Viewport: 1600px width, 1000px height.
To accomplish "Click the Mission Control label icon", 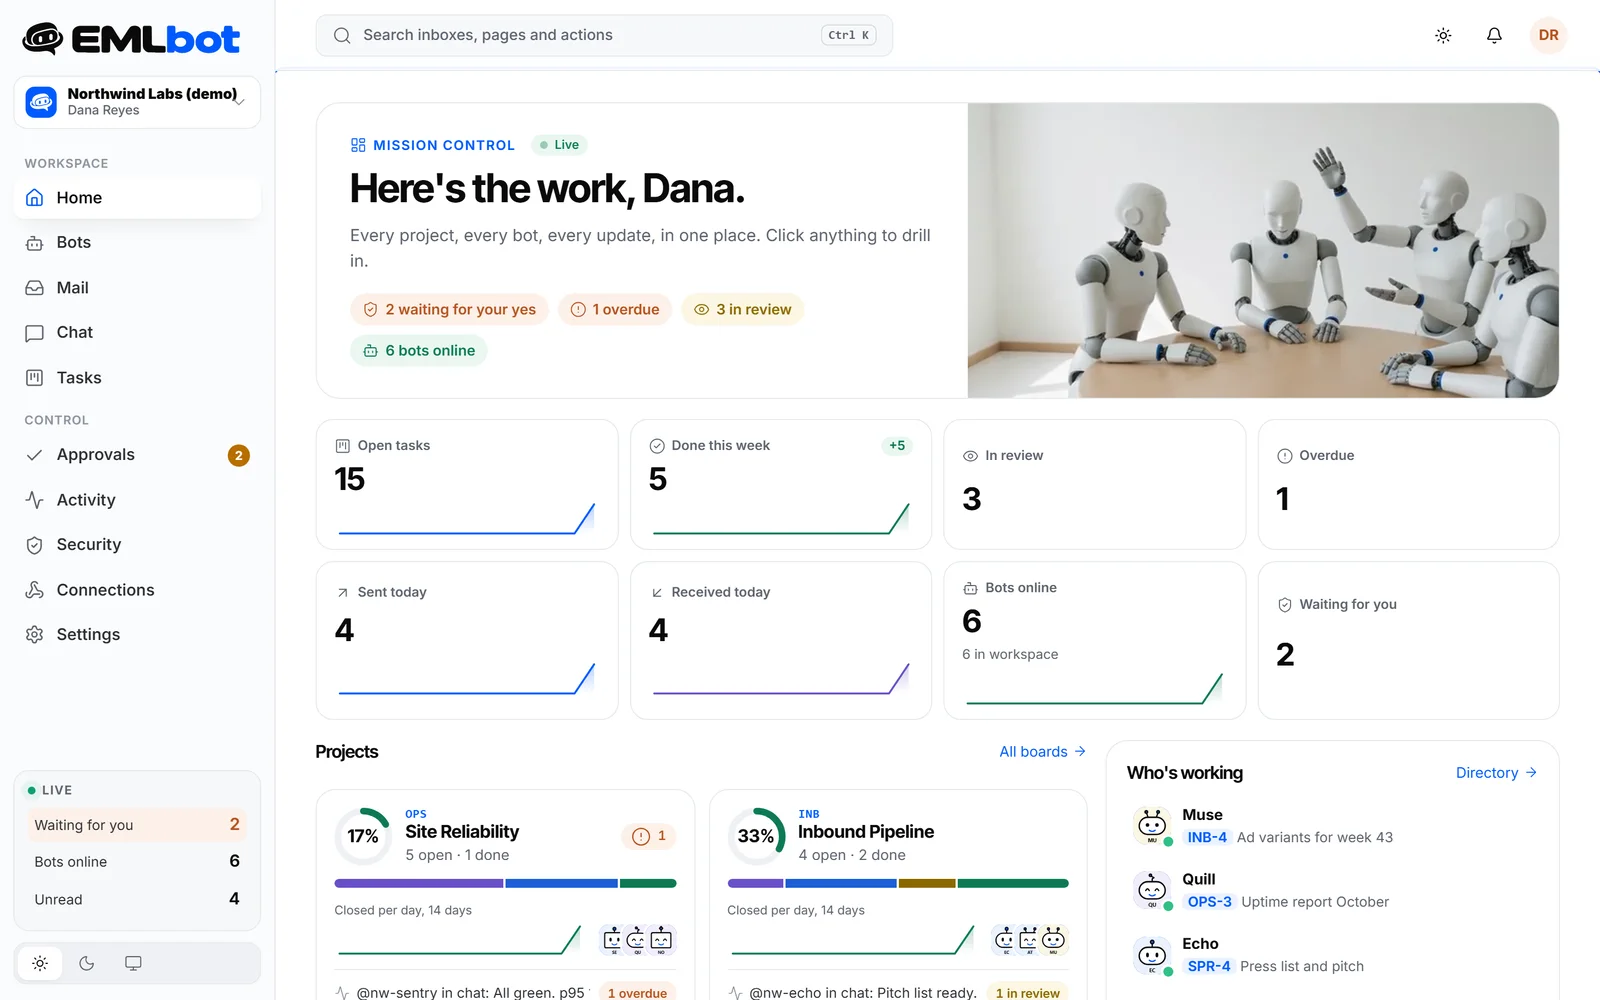I will (x=358, y=145).
